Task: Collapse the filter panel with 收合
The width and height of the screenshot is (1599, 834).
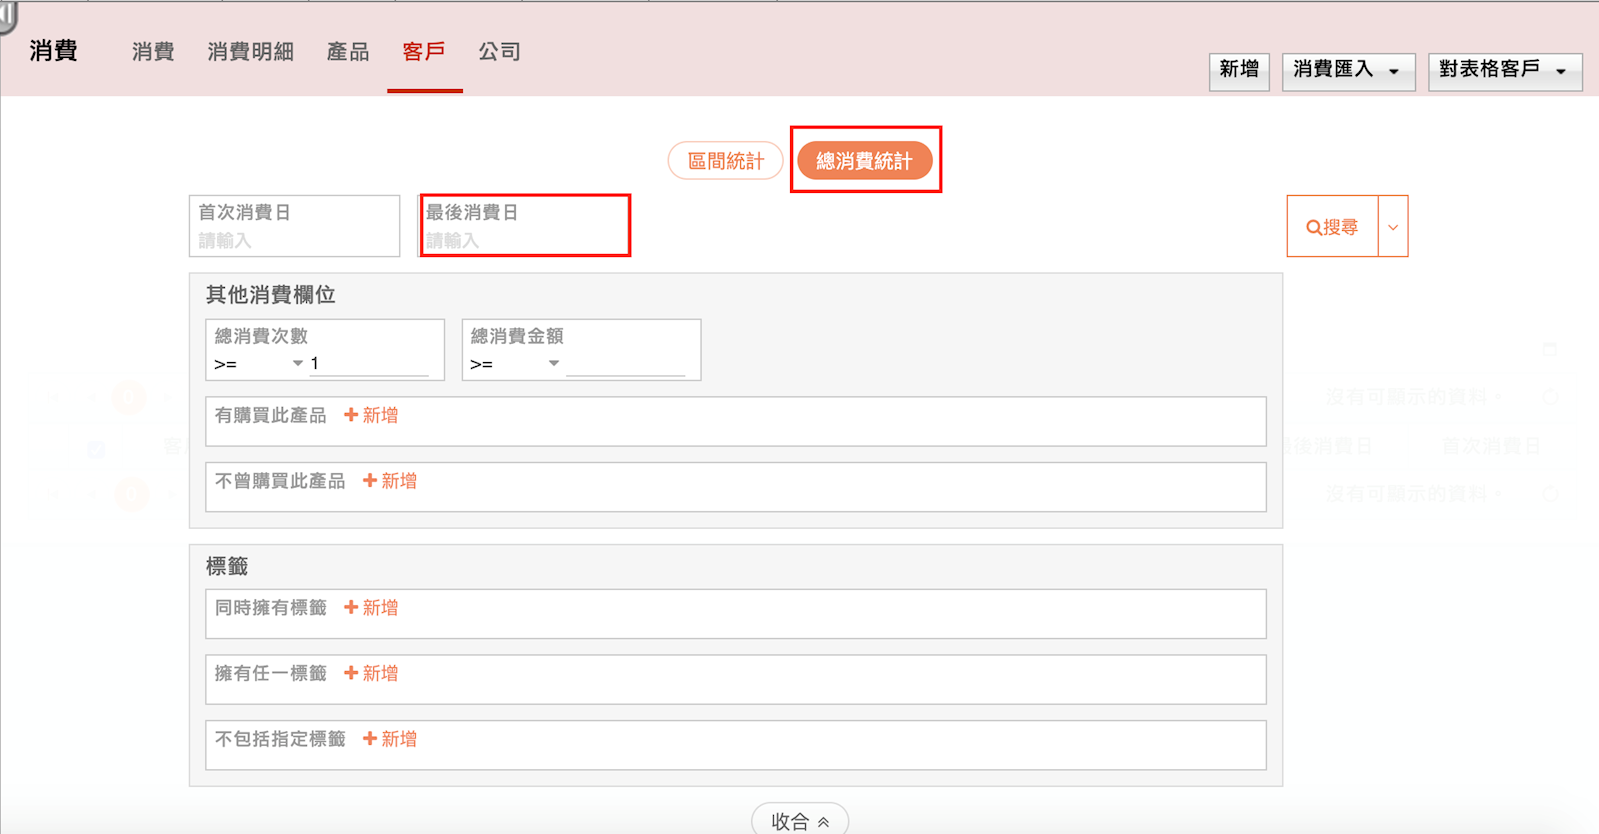Action: coord(800,821)
